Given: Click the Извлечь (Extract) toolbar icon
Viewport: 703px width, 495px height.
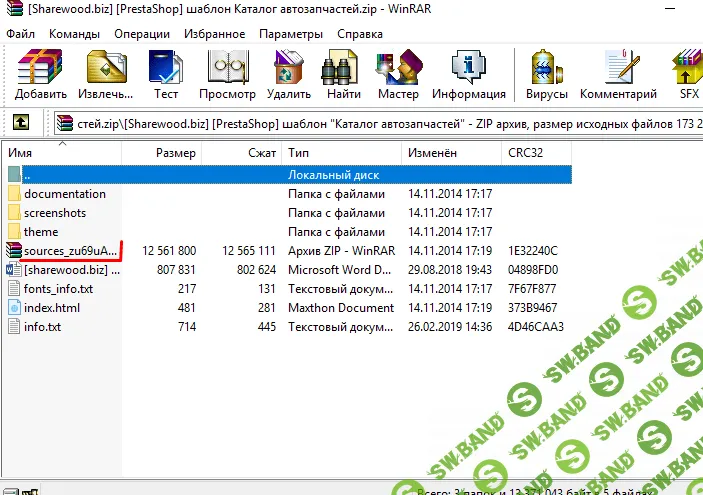Looking at the screenshot, I should [x=106, y=67].
